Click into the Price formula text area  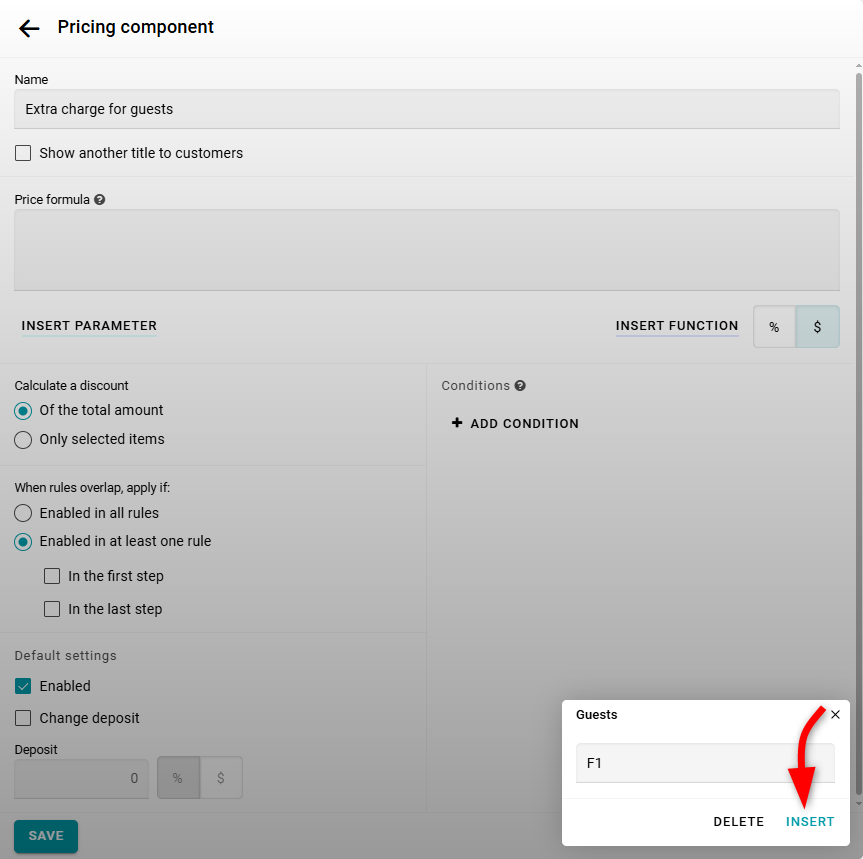(426, 250)
